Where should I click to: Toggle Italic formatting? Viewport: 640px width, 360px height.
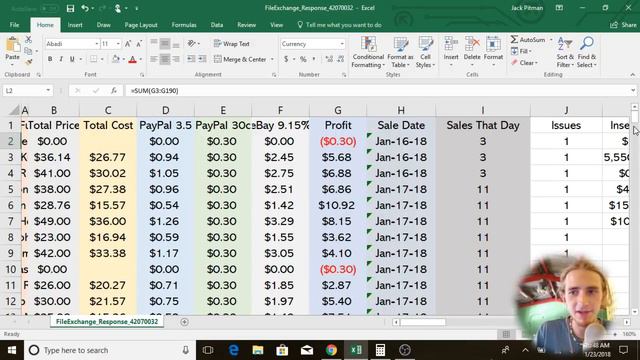pos(61,59)
